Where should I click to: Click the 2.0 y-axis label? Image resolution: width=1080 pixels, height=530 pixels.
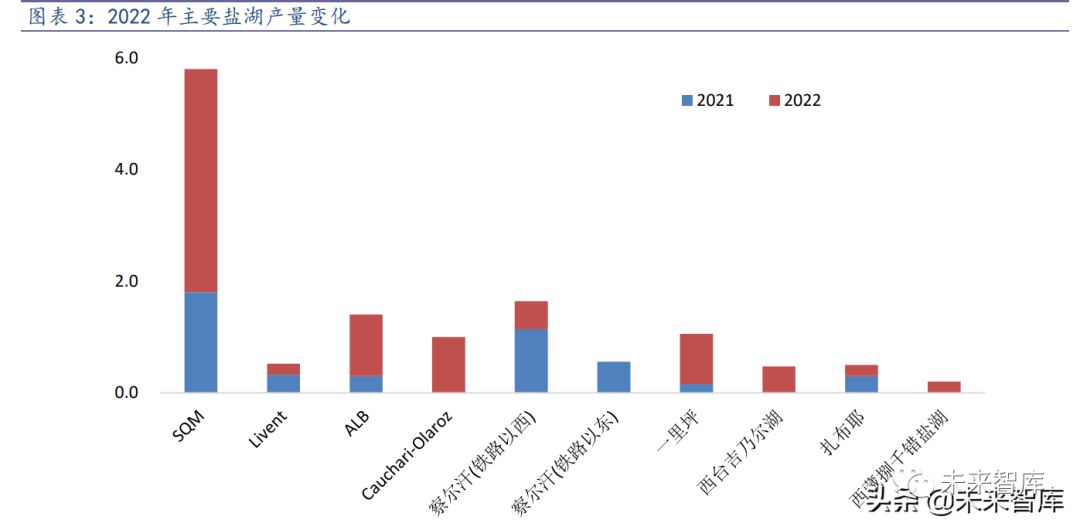126,281
